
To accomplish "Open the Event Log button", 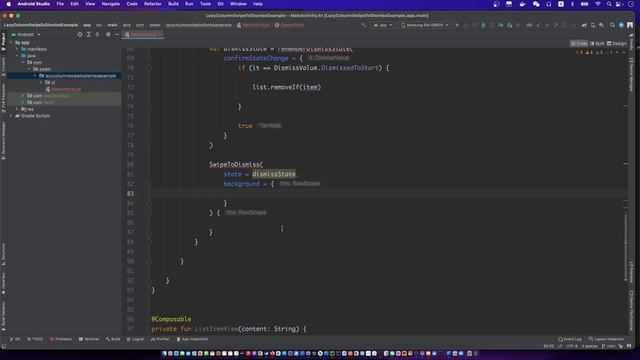I will 570,339.
